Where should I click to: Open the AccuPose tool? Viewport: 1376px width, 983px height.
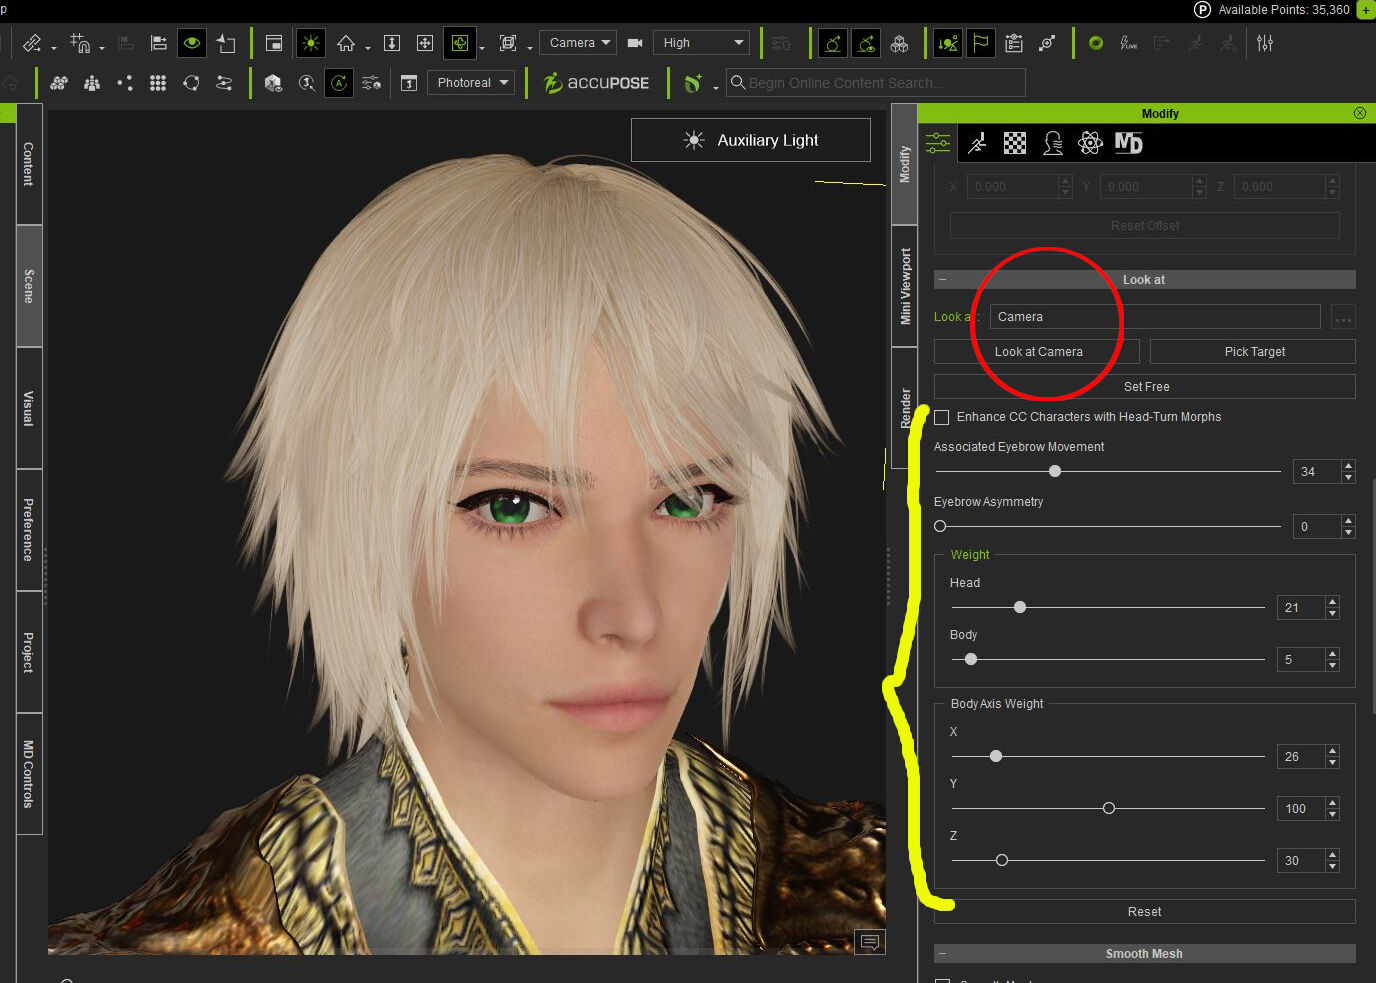[x=596, y=83]
